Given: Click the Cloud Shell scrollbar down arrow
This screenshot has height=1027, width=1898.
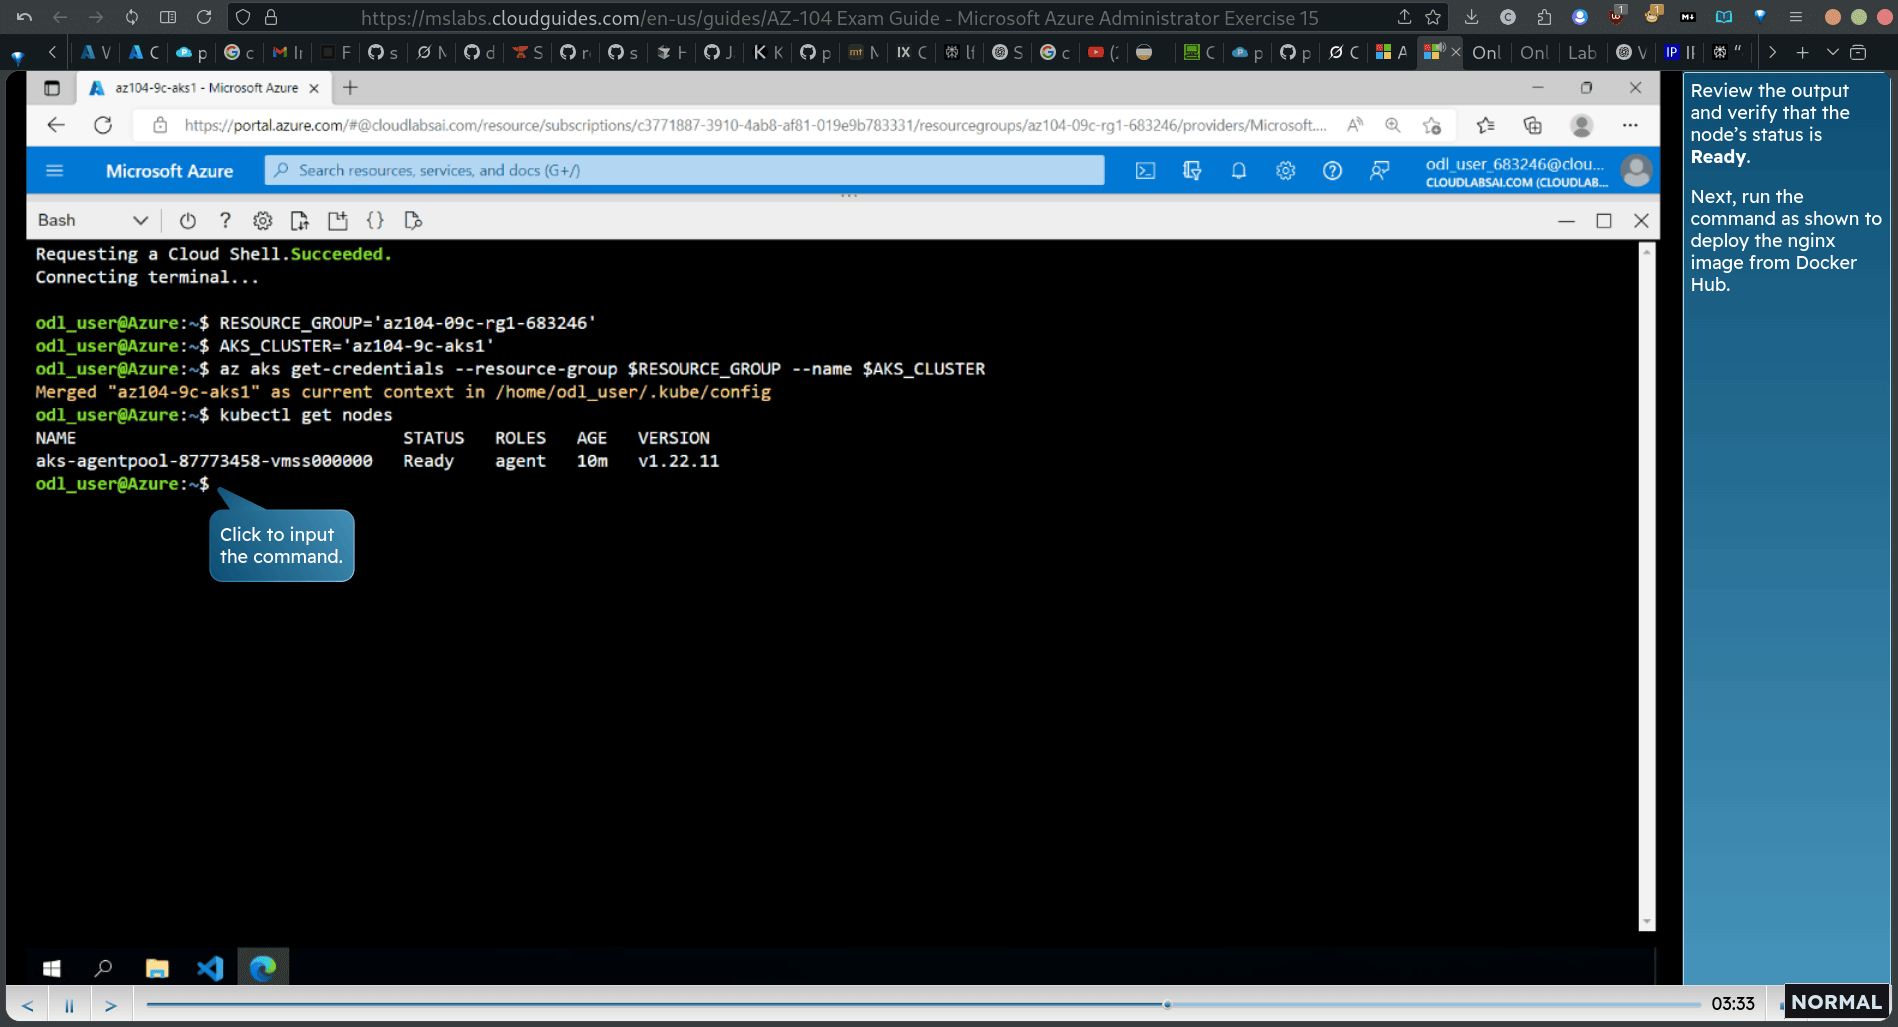Looking at the screenshot, I should coord(1646,922).
